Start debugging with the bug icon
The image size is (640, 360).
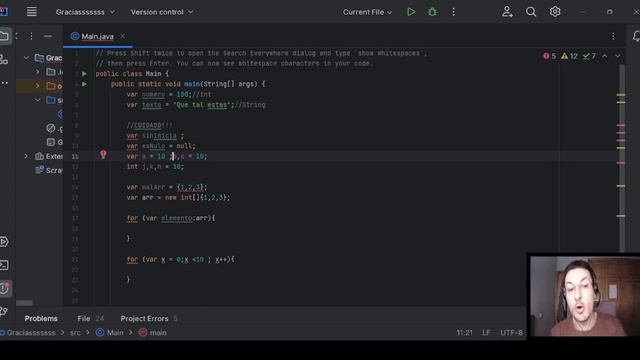[432, 12]
